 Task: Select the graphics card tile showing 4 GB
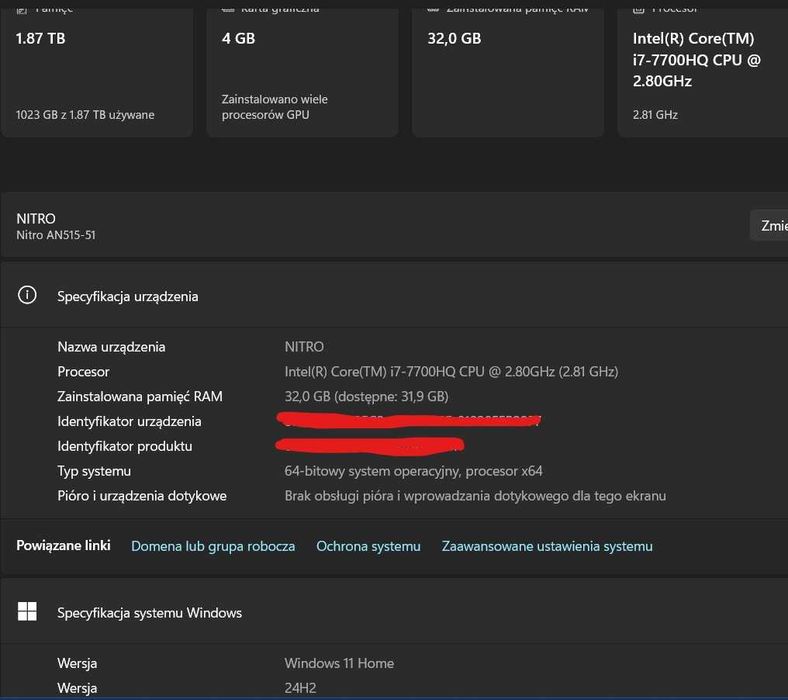pyautogui.click(x=303, y=70)
